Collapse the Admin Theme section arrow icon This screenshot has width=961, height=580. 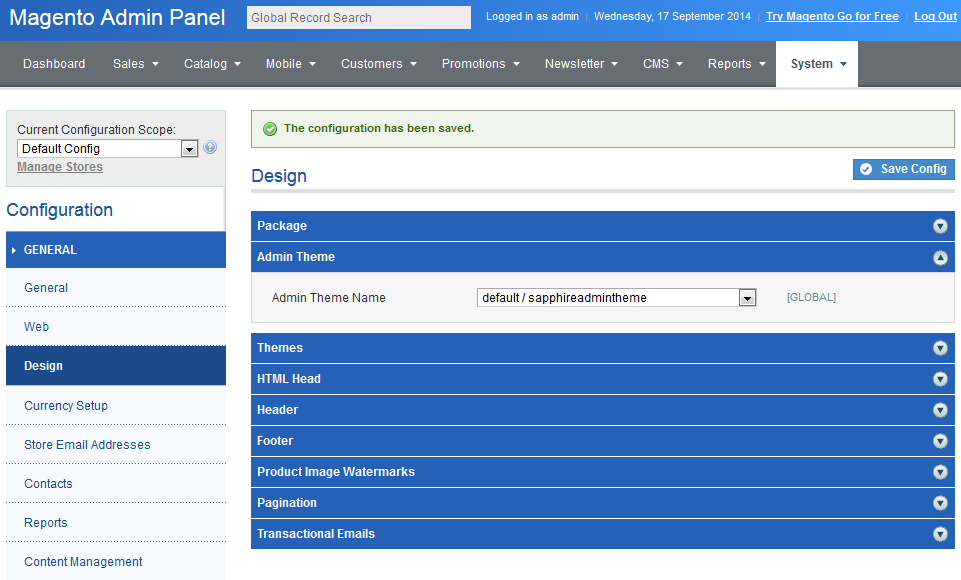click(x=940, y=257)
